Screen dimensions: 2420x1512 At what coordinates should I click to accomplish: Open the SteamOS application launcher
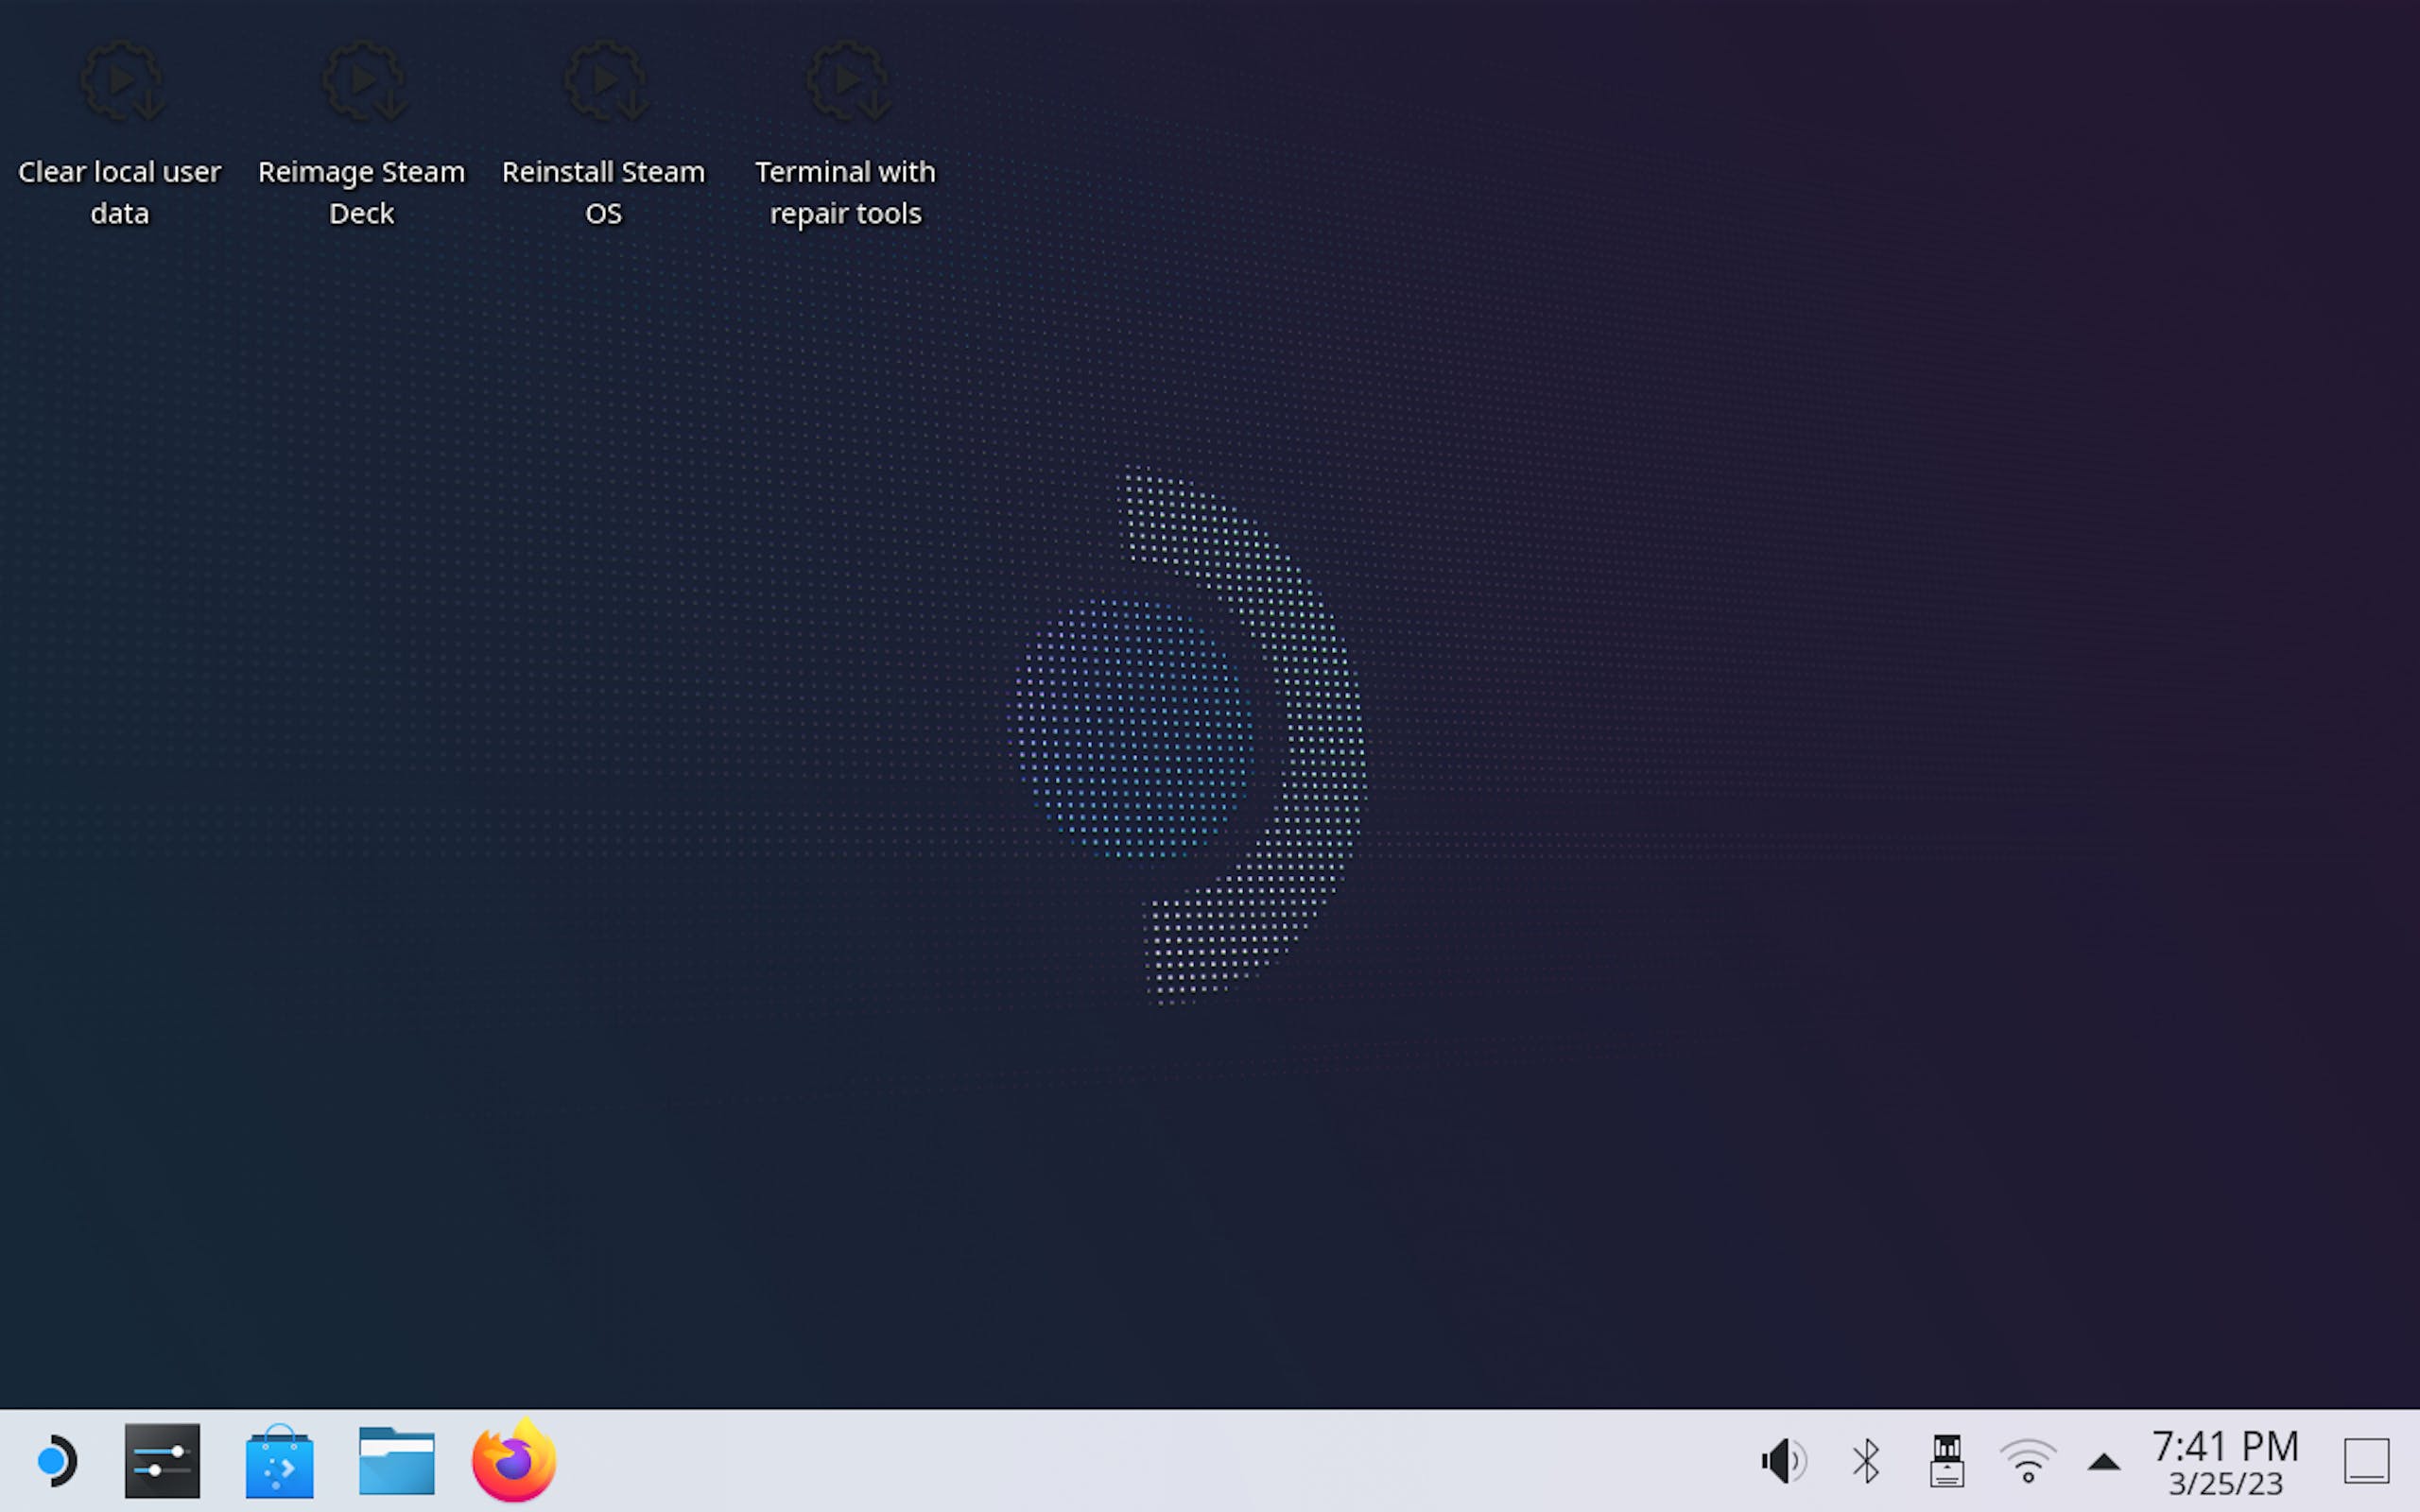click(56, 1462)
